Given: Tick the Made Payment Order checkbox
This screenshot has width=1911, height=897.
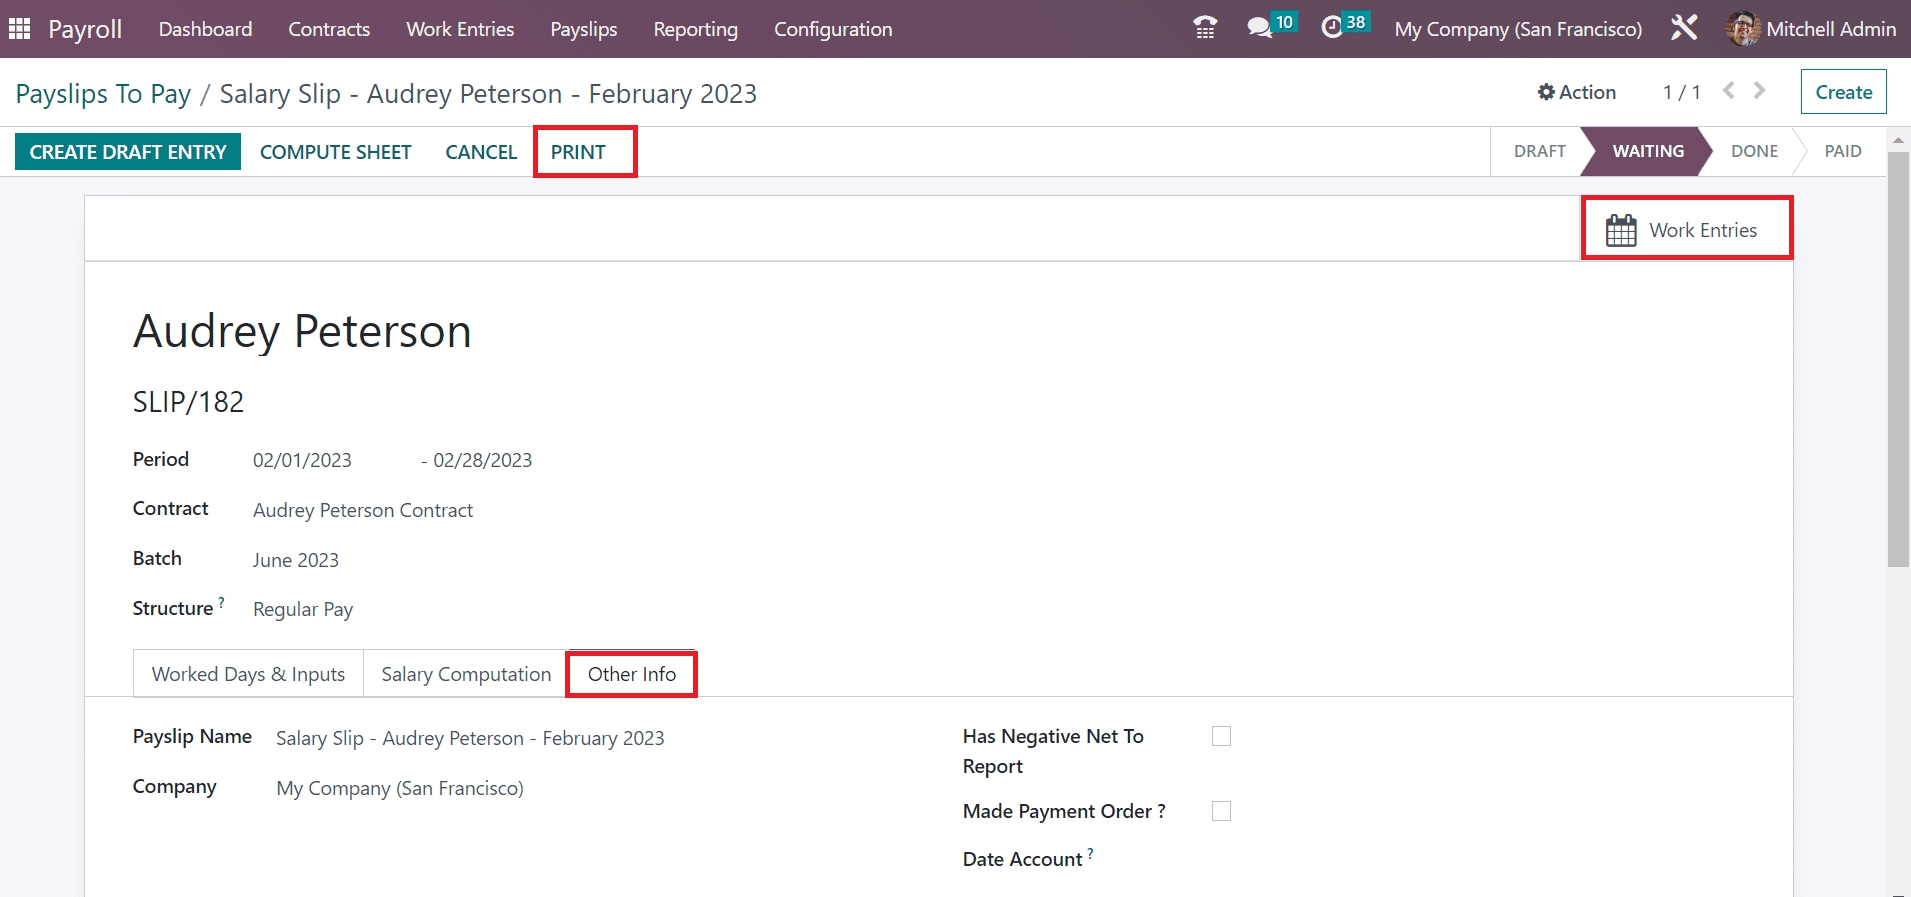Looking at the screenshot, I should [x=1221, y=811].
